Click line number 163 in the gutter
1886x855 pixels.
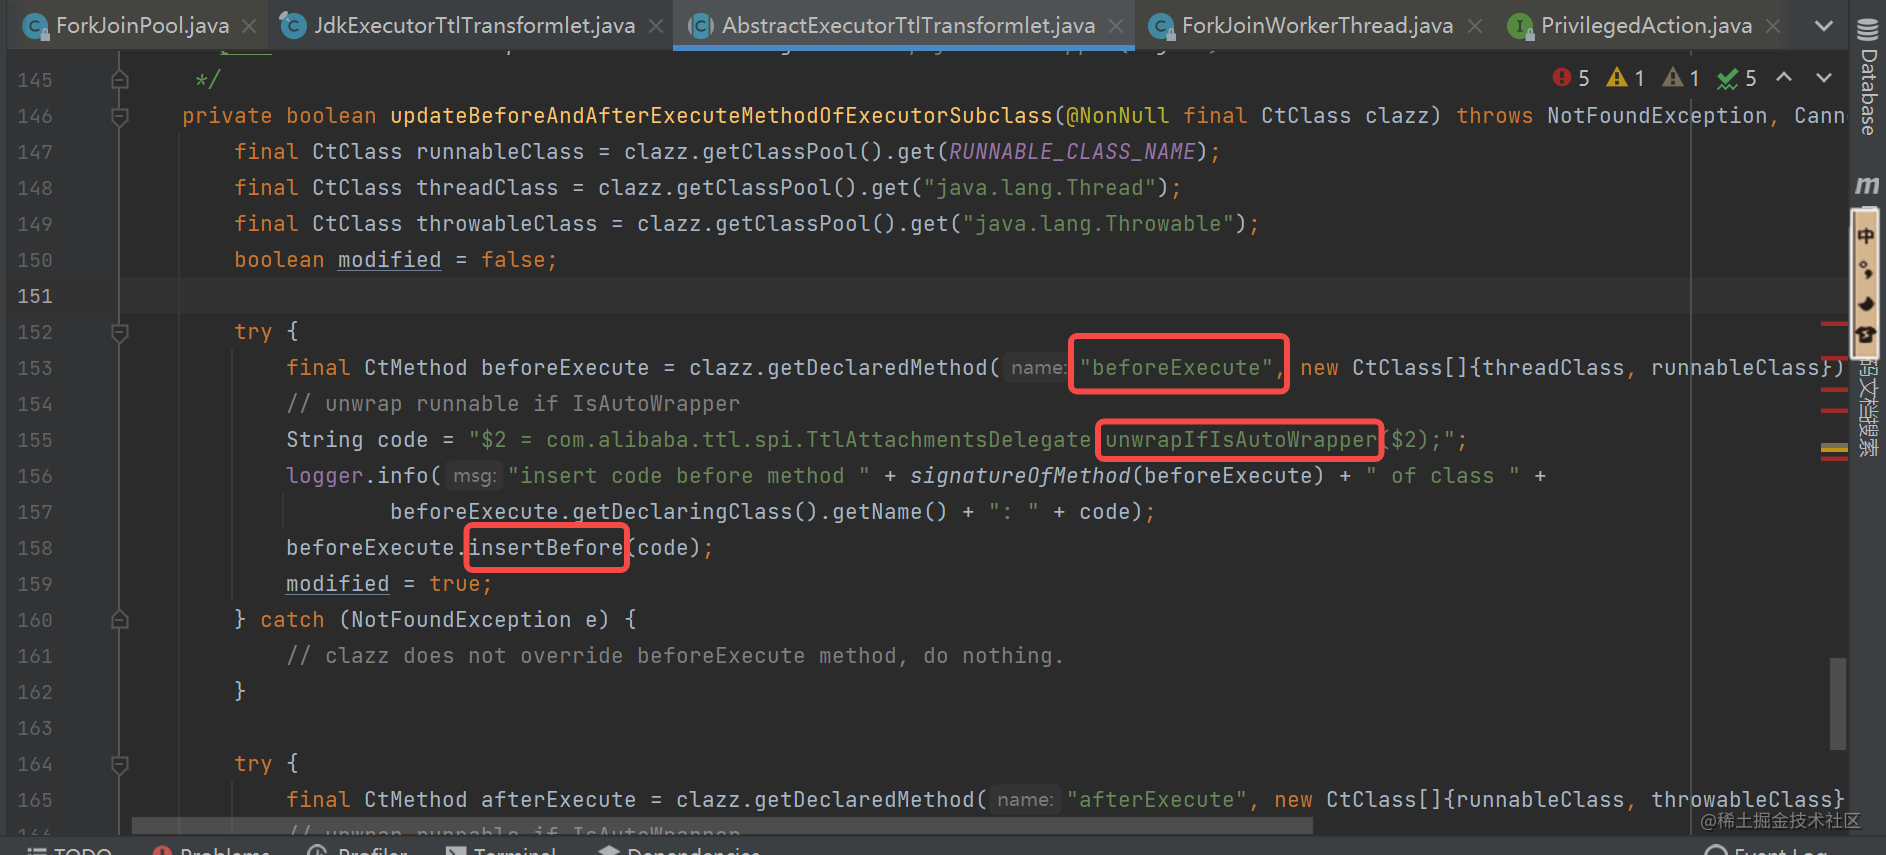click(x=34, y=728)
